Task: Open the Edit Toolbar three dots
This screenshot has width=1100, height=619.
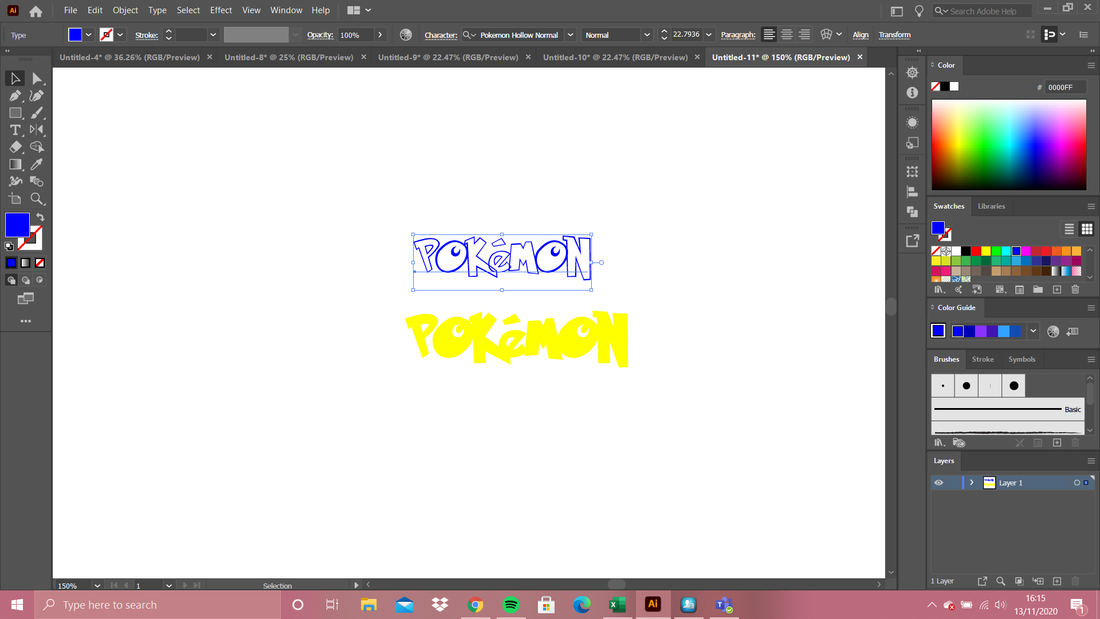Action: coord(26,321)
